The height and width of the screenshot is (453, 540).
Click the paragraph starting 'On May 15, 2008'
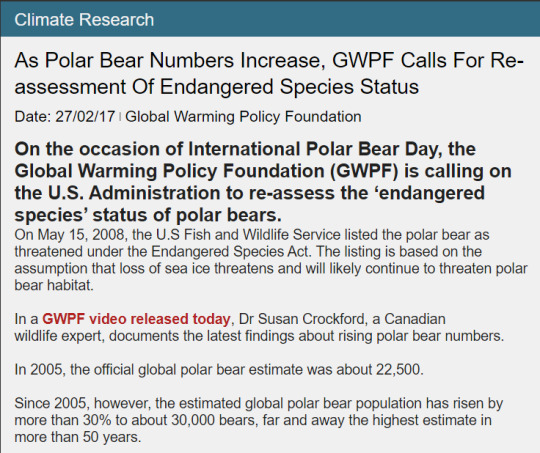271,260
